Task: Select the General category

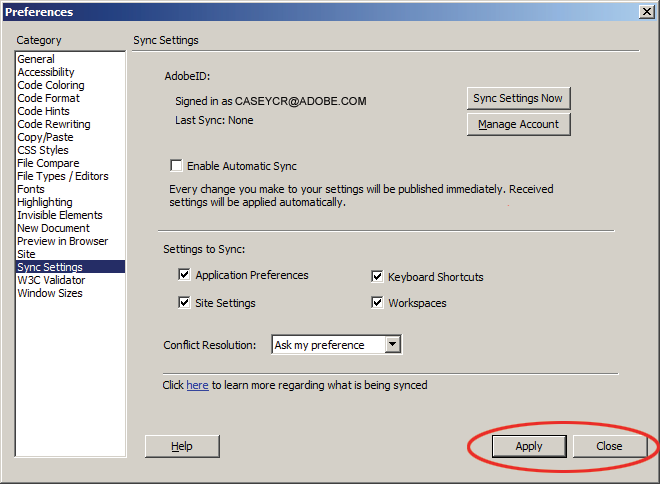Action: 36,59
